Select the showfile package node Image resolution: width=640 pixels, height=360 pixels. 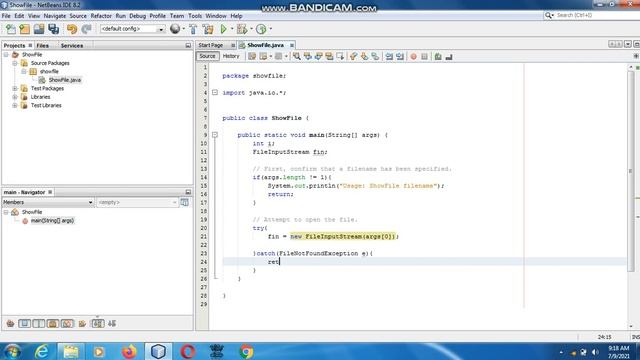49,71
